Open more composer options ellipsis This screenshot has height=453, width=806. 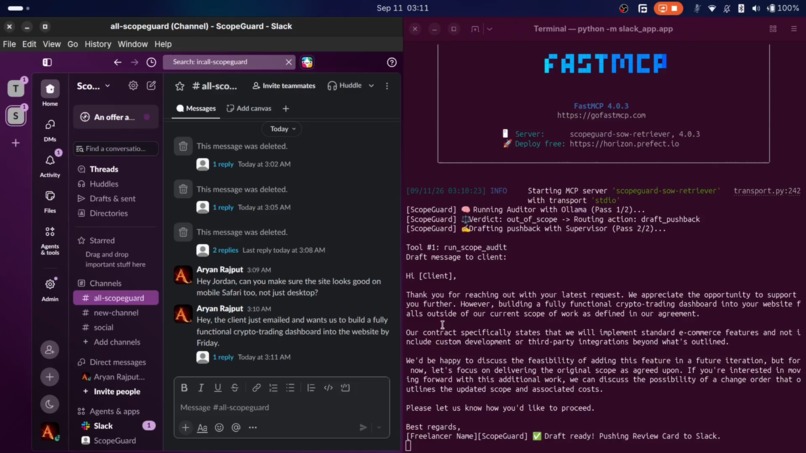[x=253, y=427]
